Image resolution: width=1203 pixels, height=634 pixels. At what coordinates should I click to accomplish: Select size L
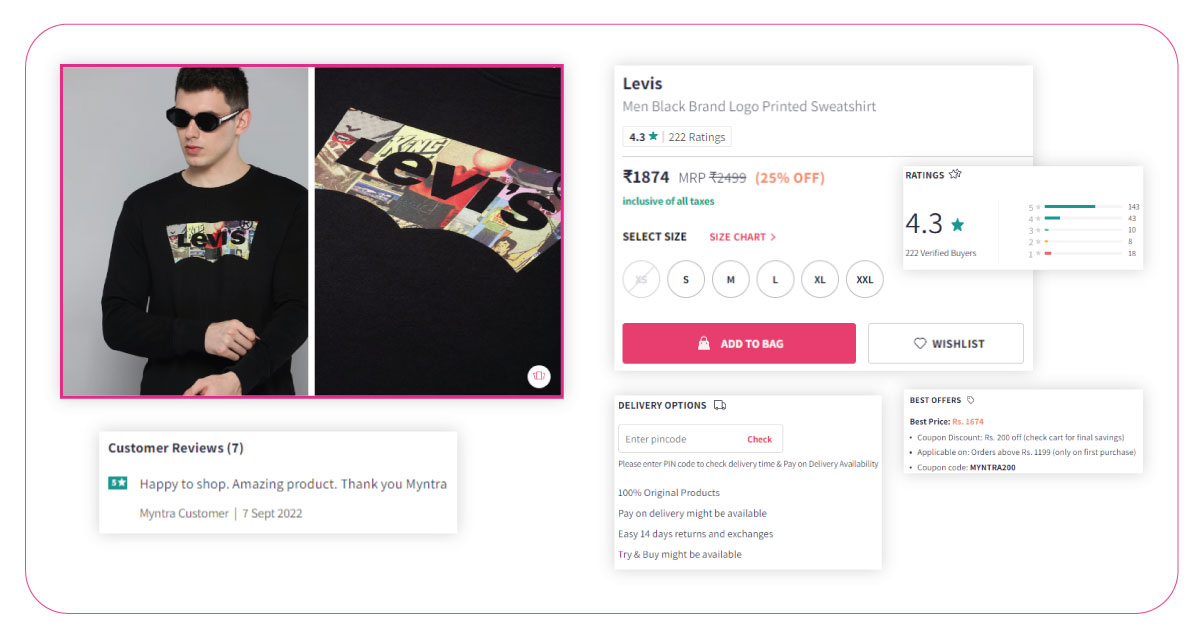point(775,279)
